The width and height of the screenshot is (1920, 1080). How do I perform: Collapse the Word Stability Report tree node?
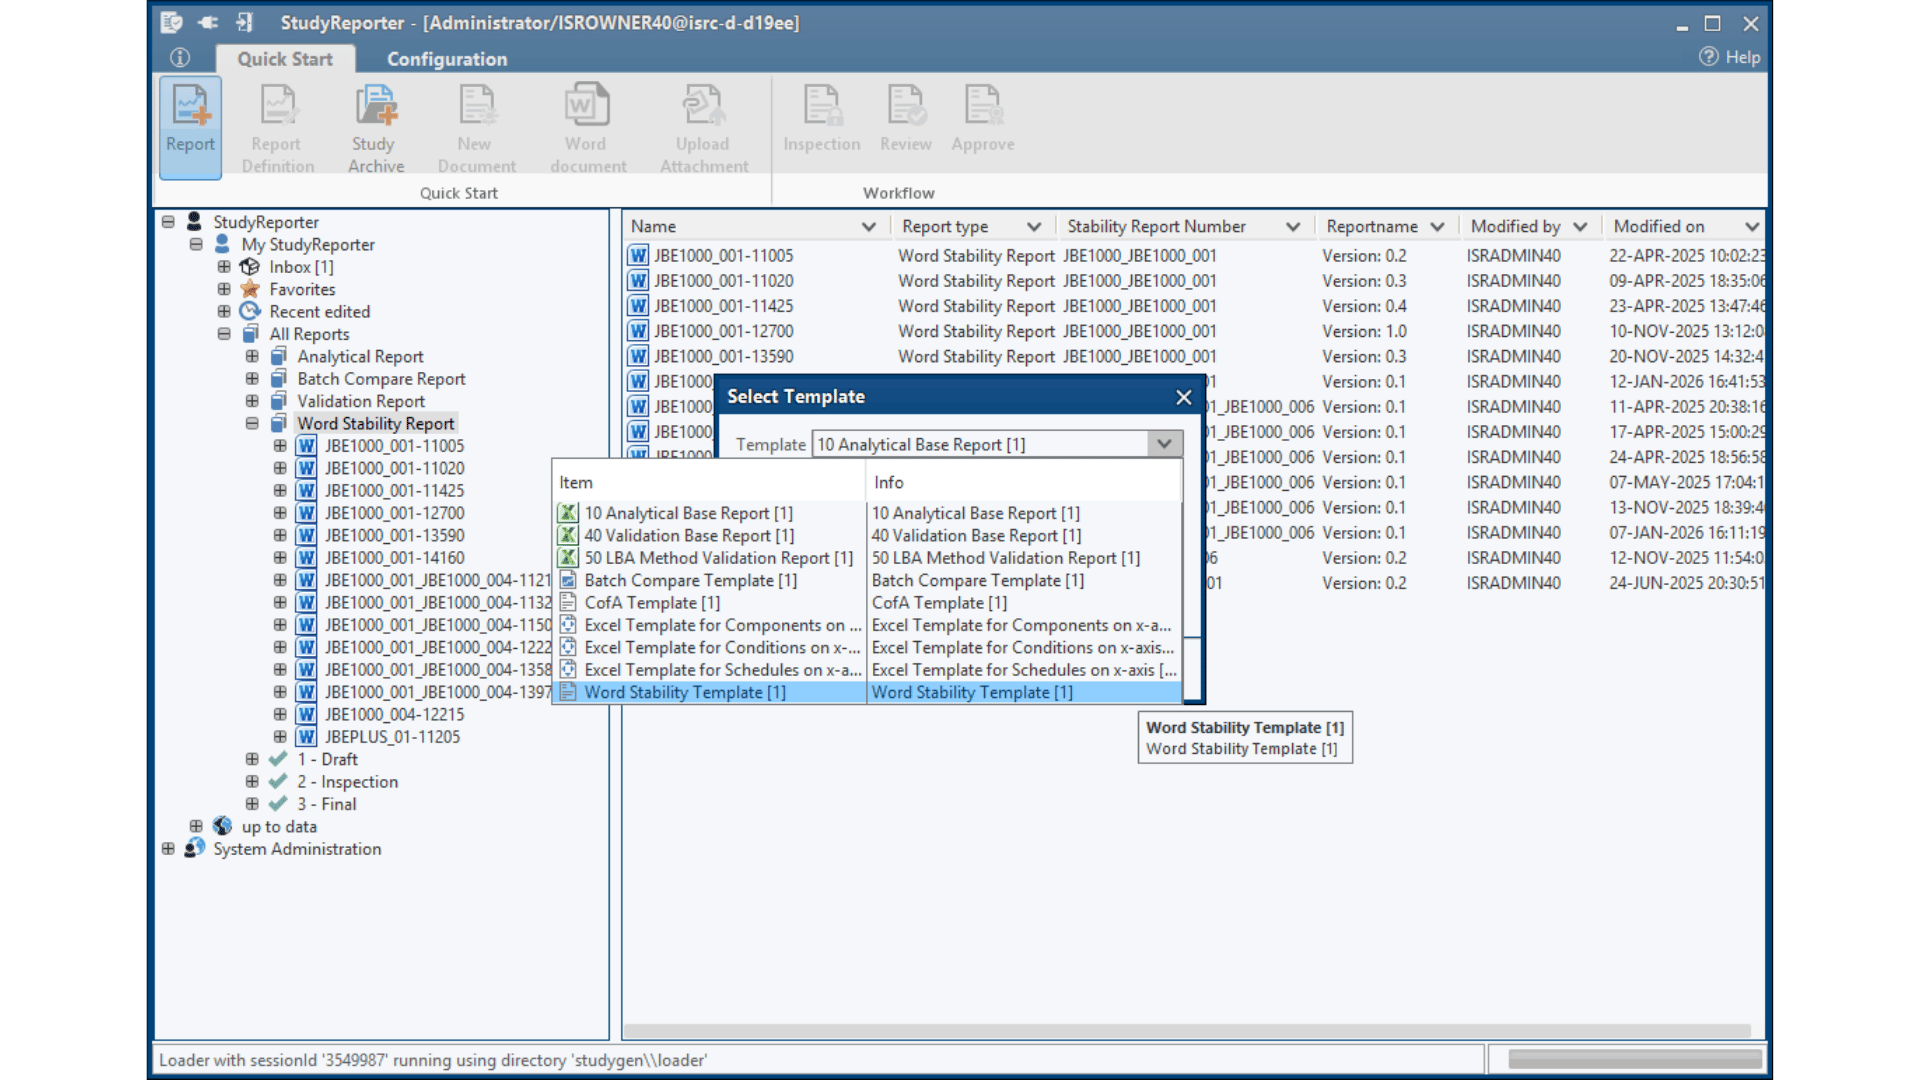(252, 423)
